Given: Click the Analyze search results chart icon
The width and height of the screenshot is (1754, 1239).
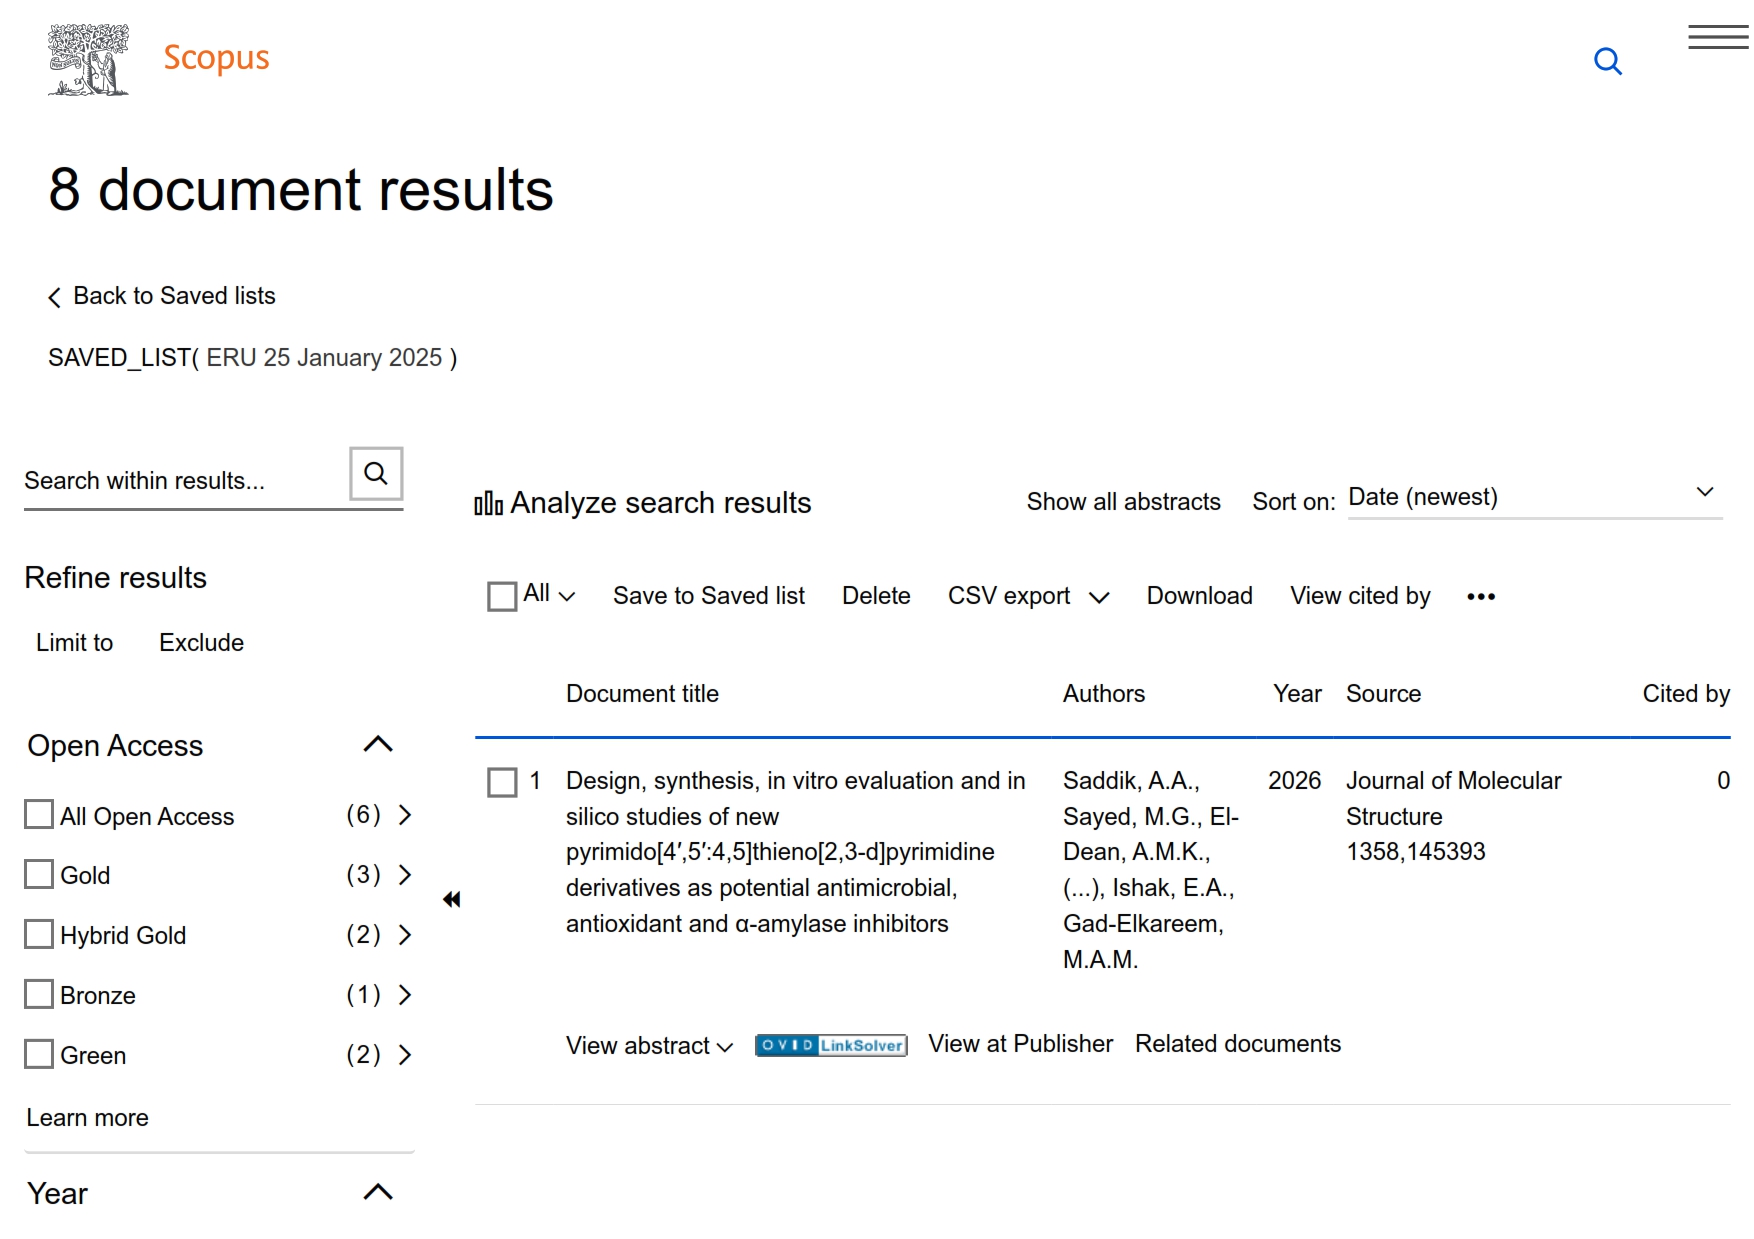Looking at the screenshot, I should 488,503.
